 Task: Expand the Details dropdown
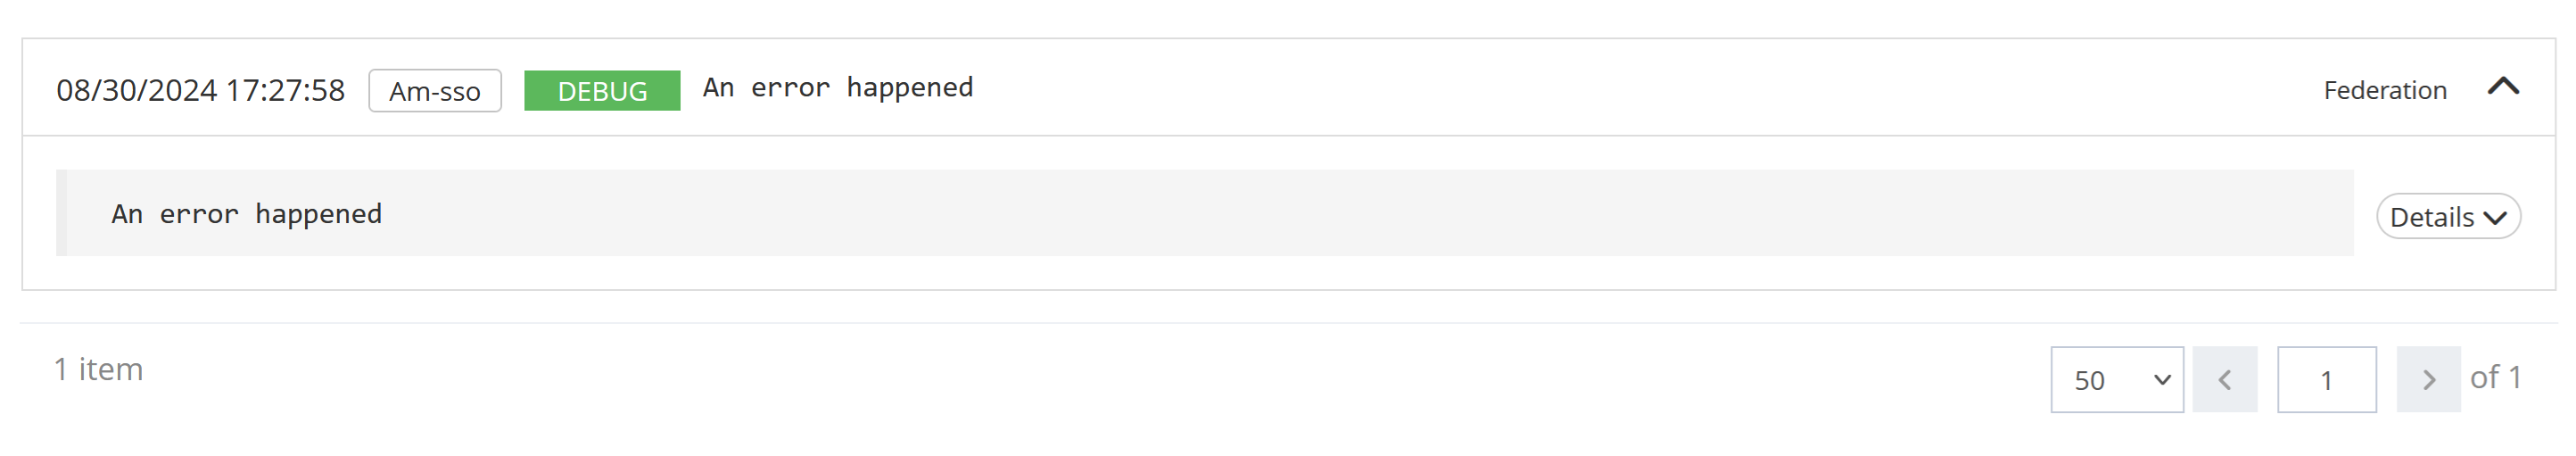2447,217
